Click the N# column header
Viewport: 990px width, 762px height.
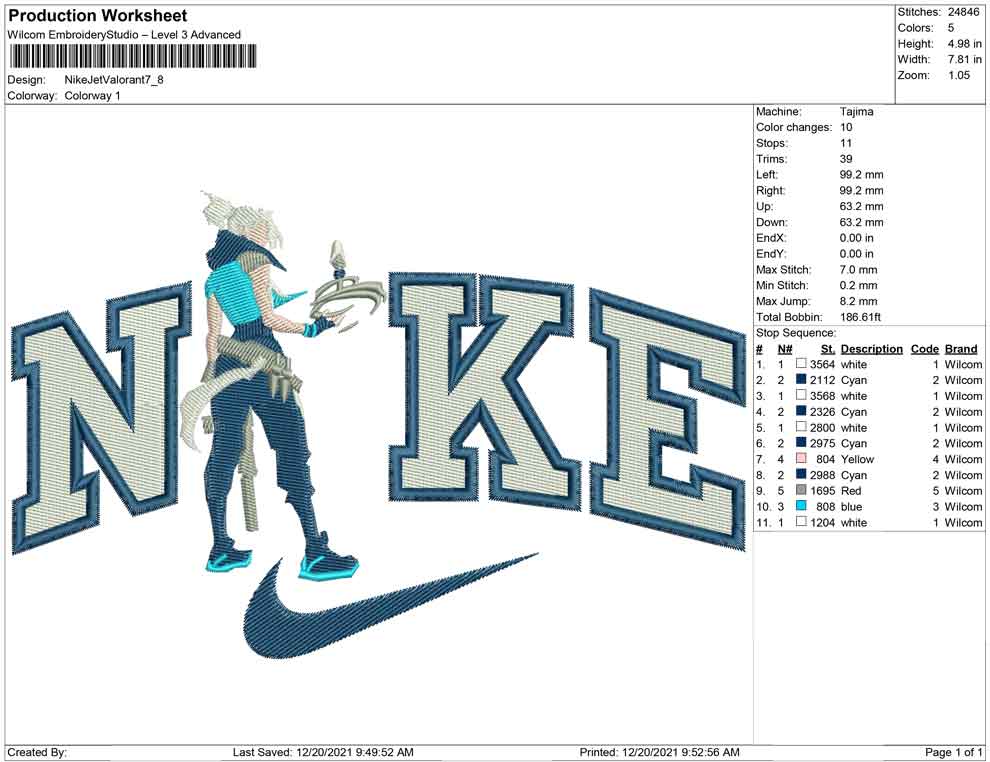click(785, 349)
